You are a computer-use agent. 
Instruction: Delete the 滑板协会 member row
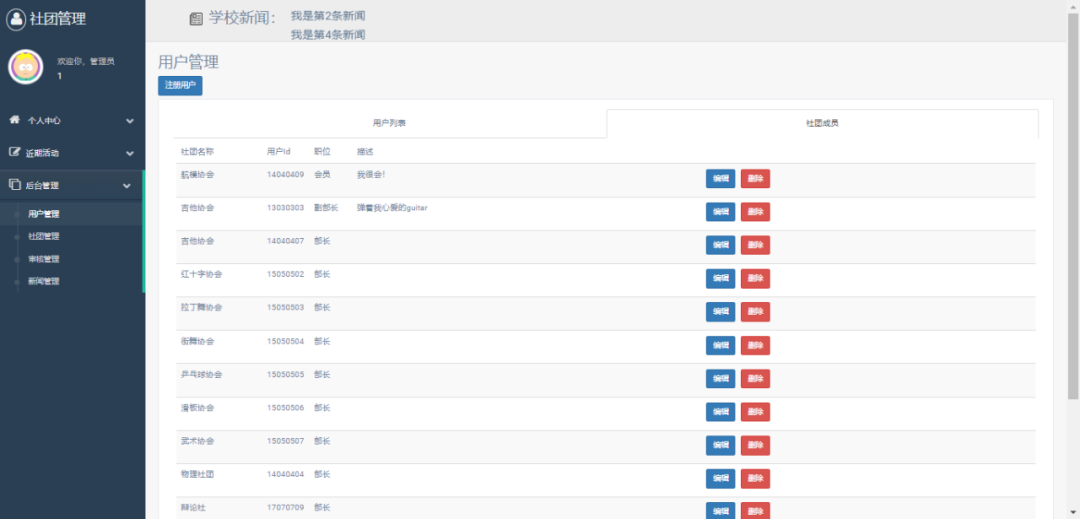tap(756, 412)
